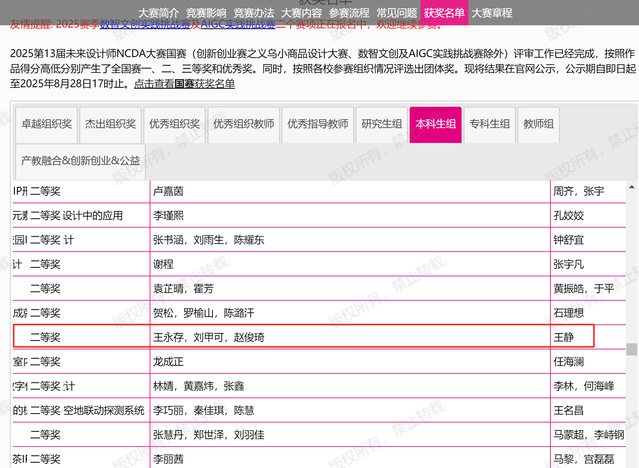Switch to the 教师组 tab
639x468 pixels.
tap(539, 125)
